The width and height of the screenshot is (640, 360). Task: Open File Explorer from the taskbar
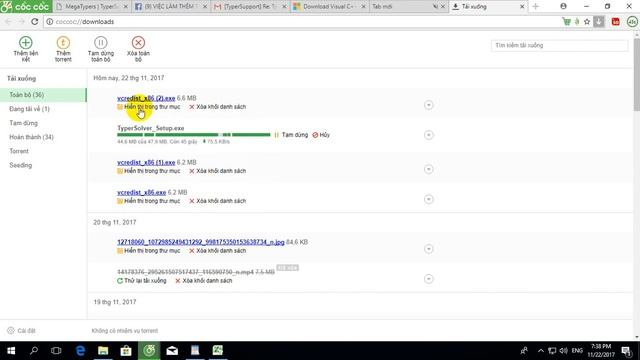(x=103, y=351)
